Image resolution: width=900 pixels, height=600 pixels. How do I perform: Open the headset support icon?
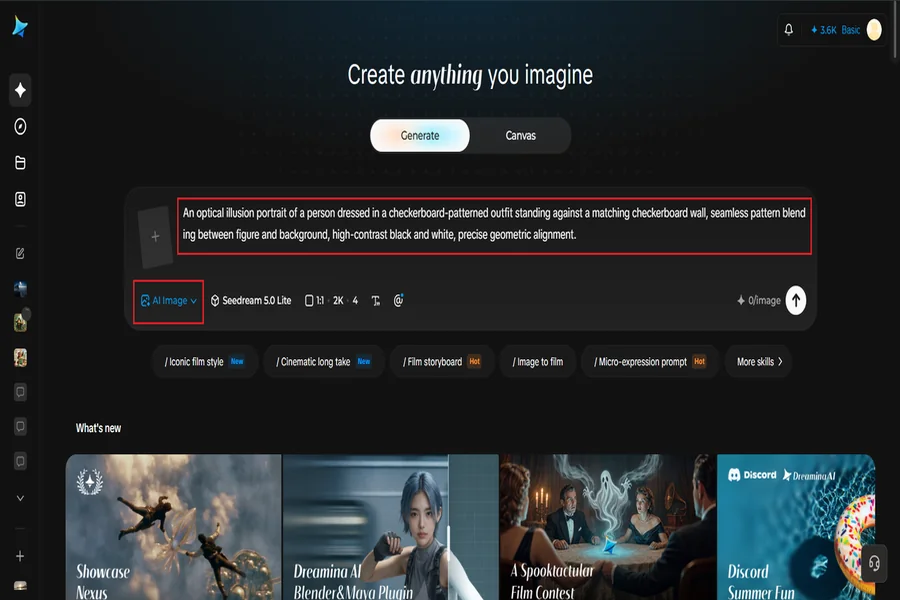point(874,563)
